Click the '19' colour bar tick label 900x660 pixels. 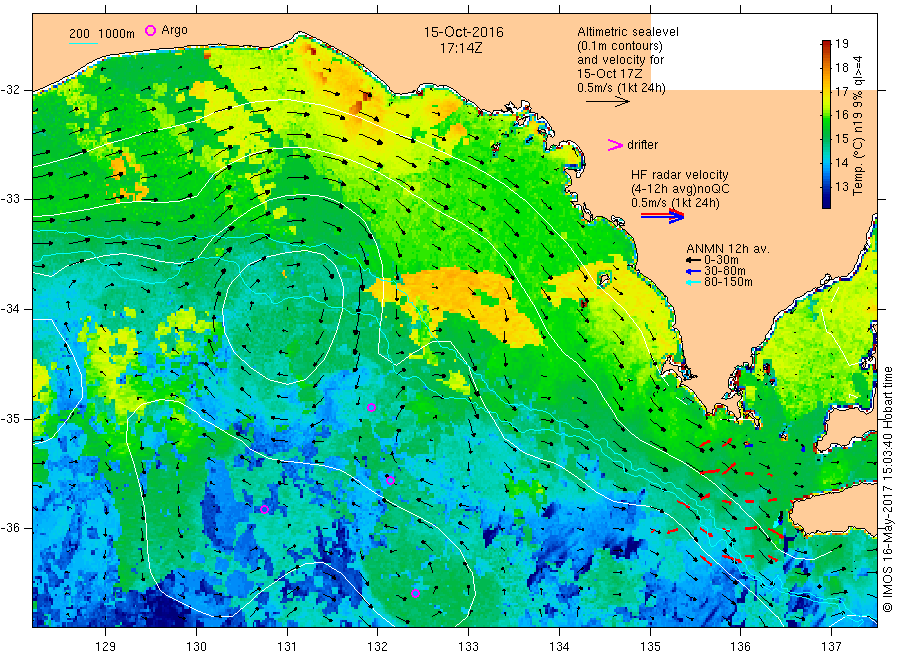click(841, 44)
